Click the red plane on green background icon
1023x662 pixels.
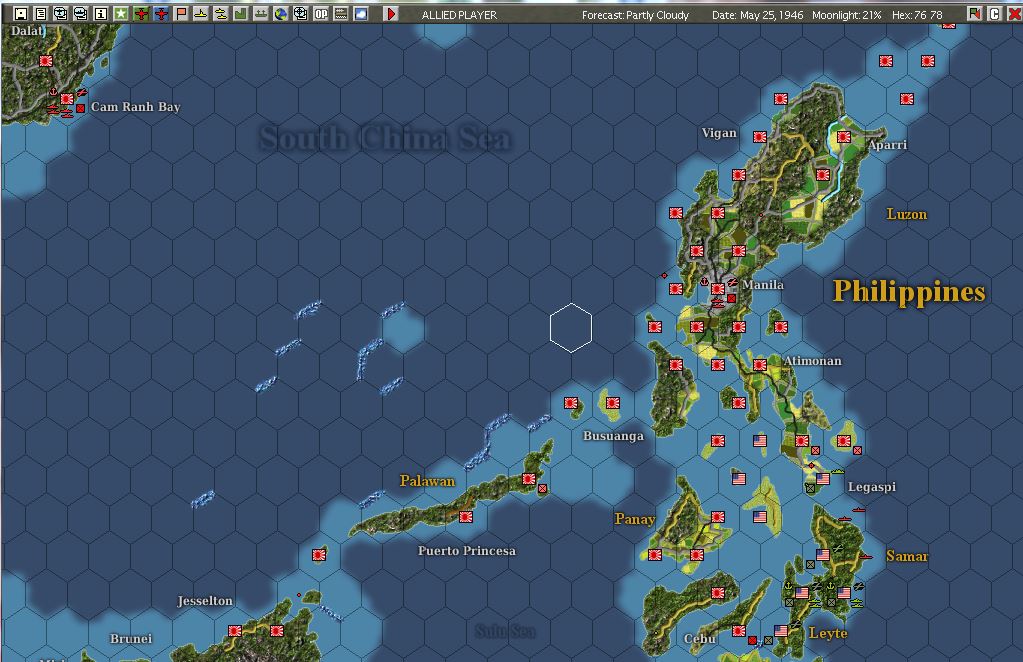141,14
